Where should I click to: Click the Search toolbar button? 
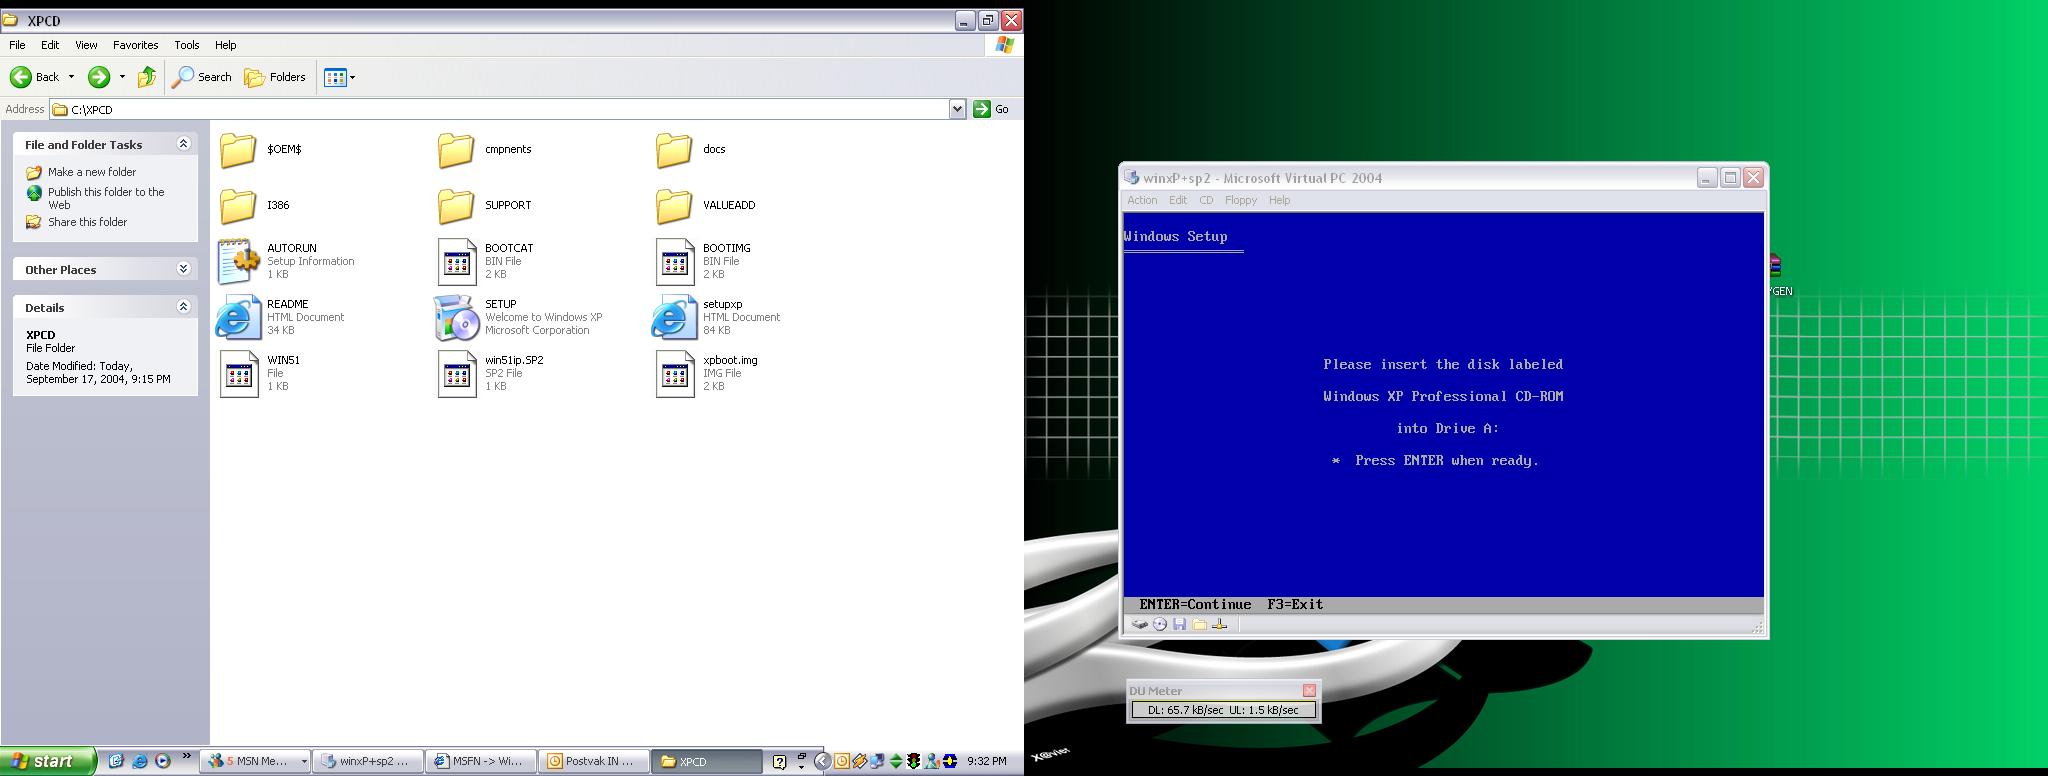pos(203,77)
